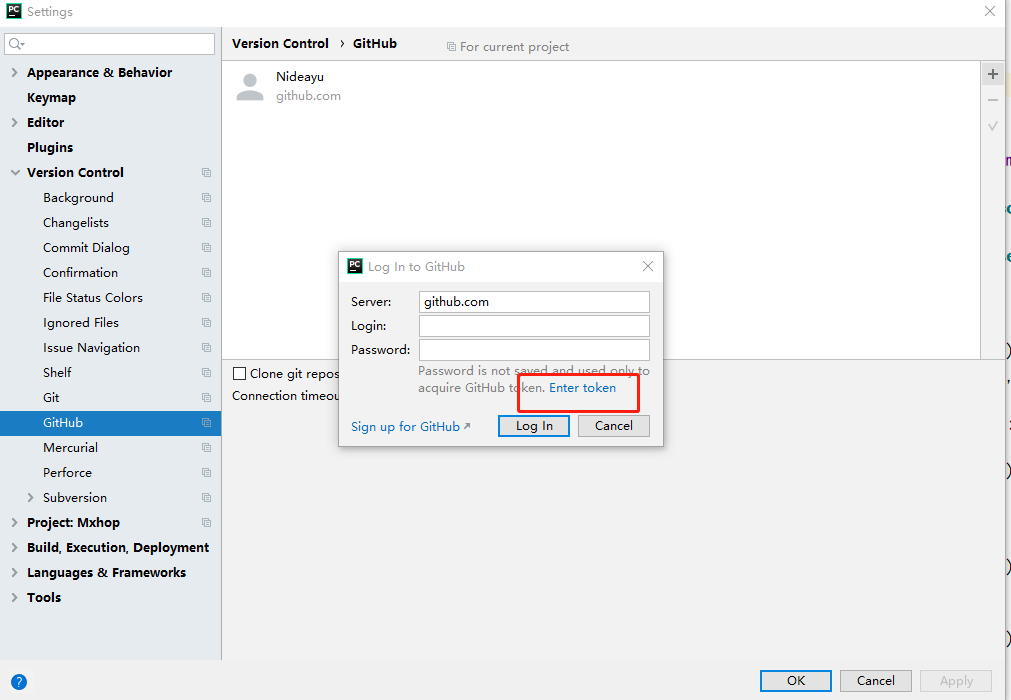Select Background under Version Control
Viewport: 1011px width, 700px height.
point(78,198)
